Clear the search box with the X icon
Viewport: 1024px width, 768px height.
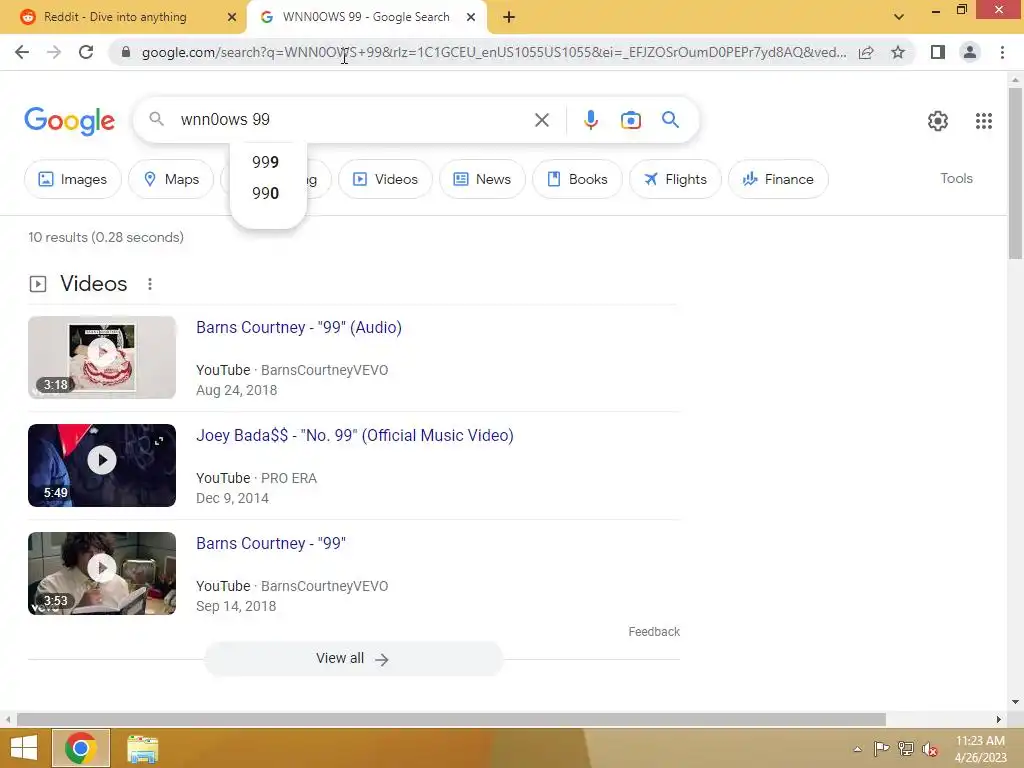(x=541, y=120)
